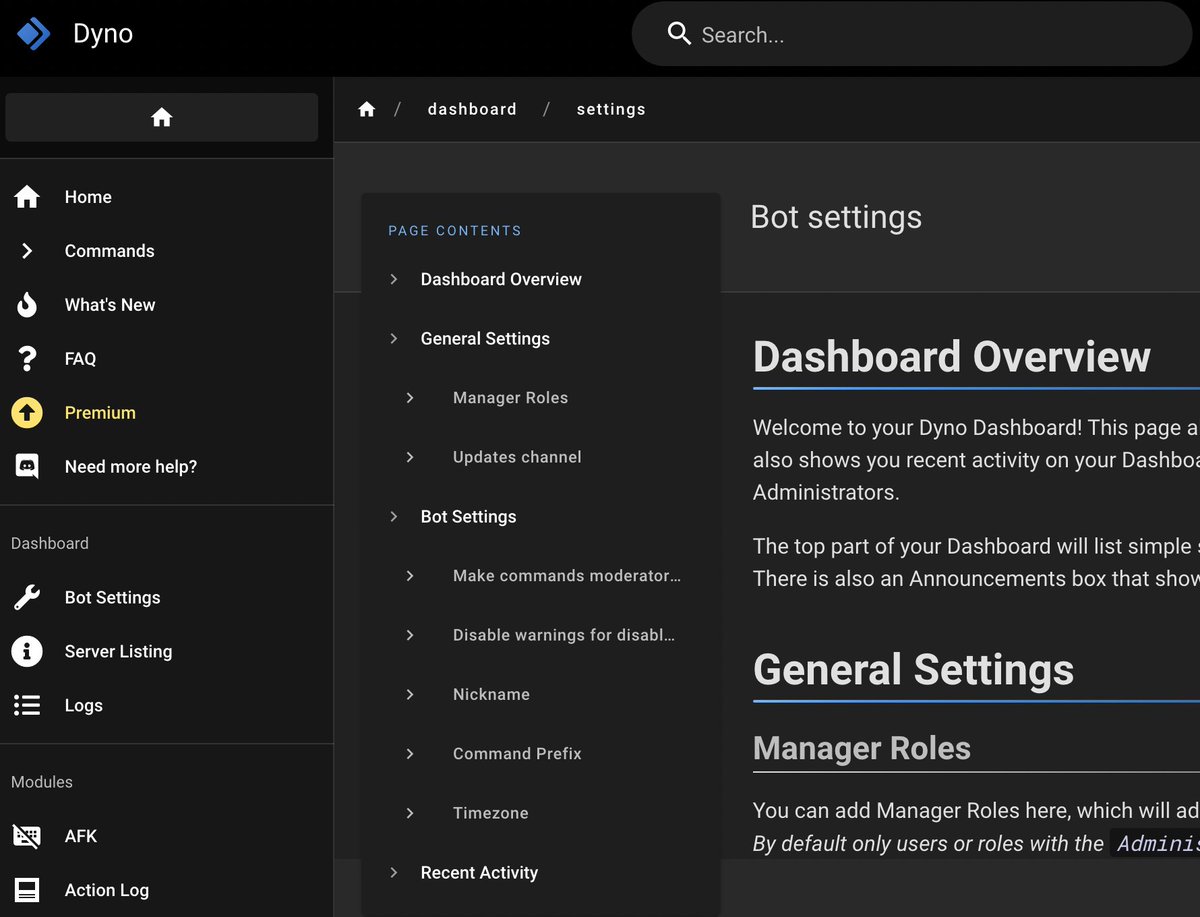Jump to Nickname in page contents
This screenshot has width=1200, height=917.
click(491, 694)
